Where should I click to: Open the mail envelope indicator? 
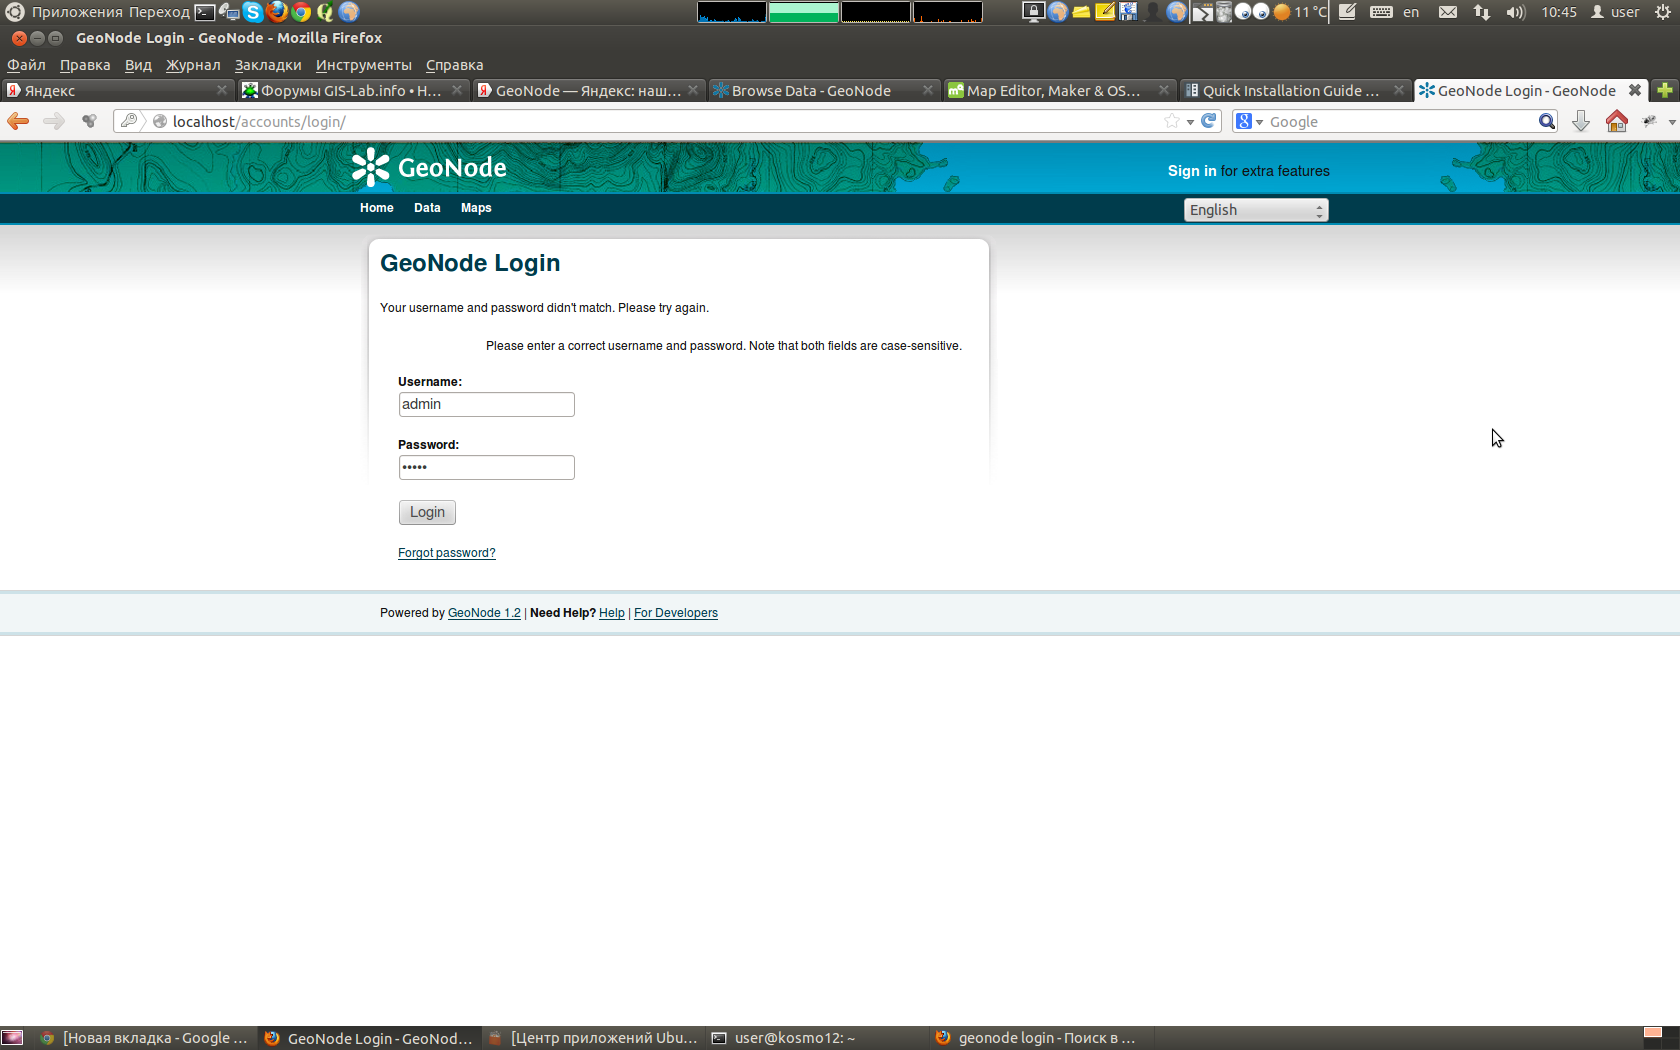(x=1448, y=12)
